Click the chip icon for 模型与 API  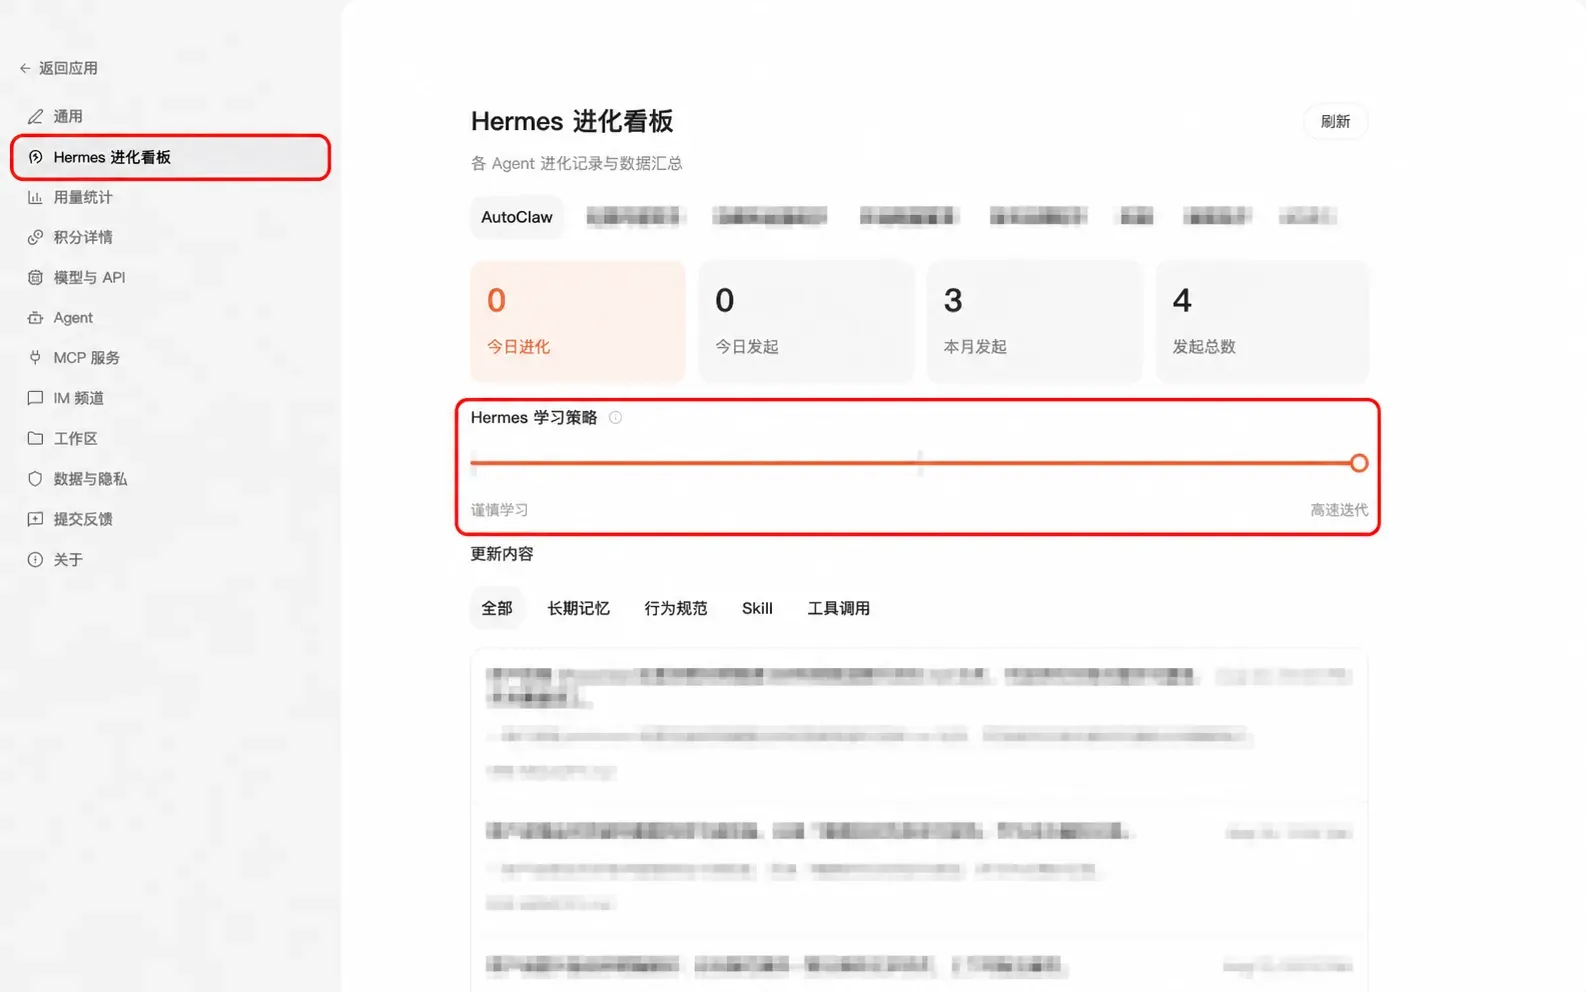pyautogui.click(x=35, y=277)
